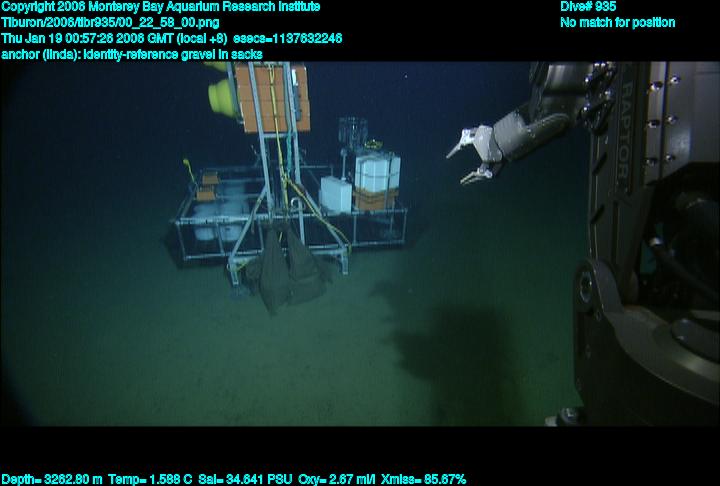This screenshot has height=486, width=720.
Task: Select the Xmiss= 85.67% reading
Action: pyautogui.click(x=424, y=479)
